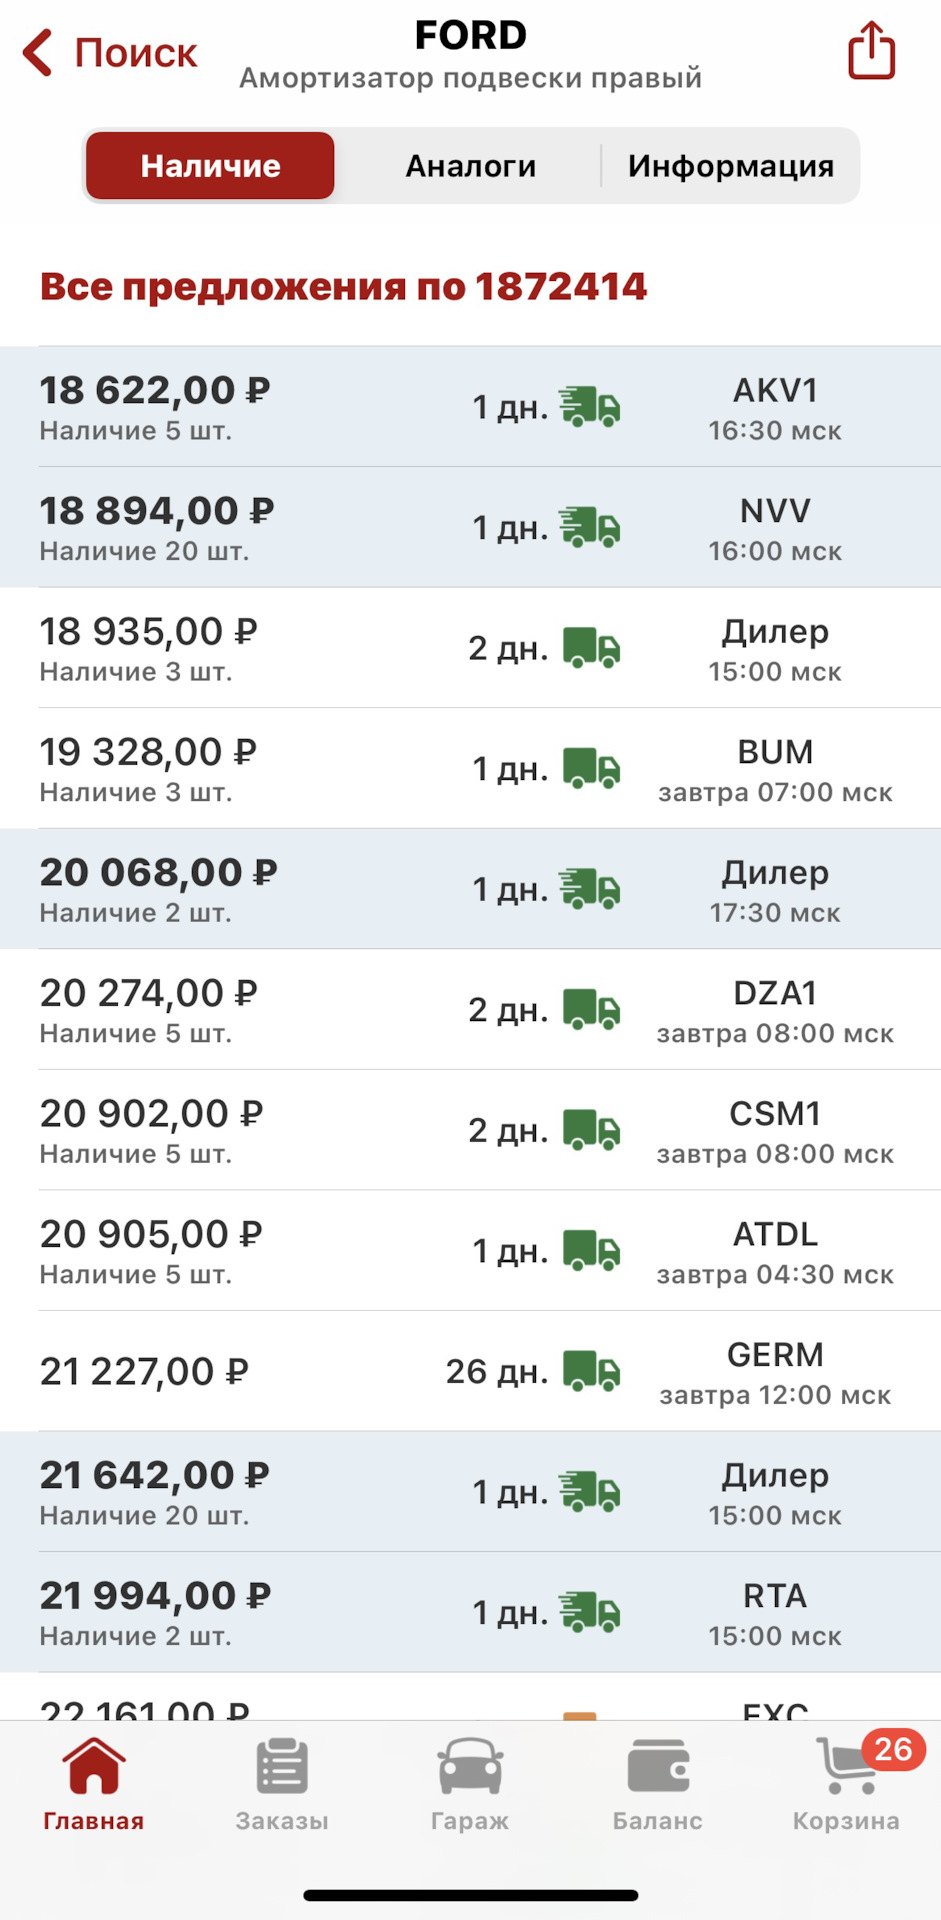Switch to the Наличие tab

coord(210,166)
